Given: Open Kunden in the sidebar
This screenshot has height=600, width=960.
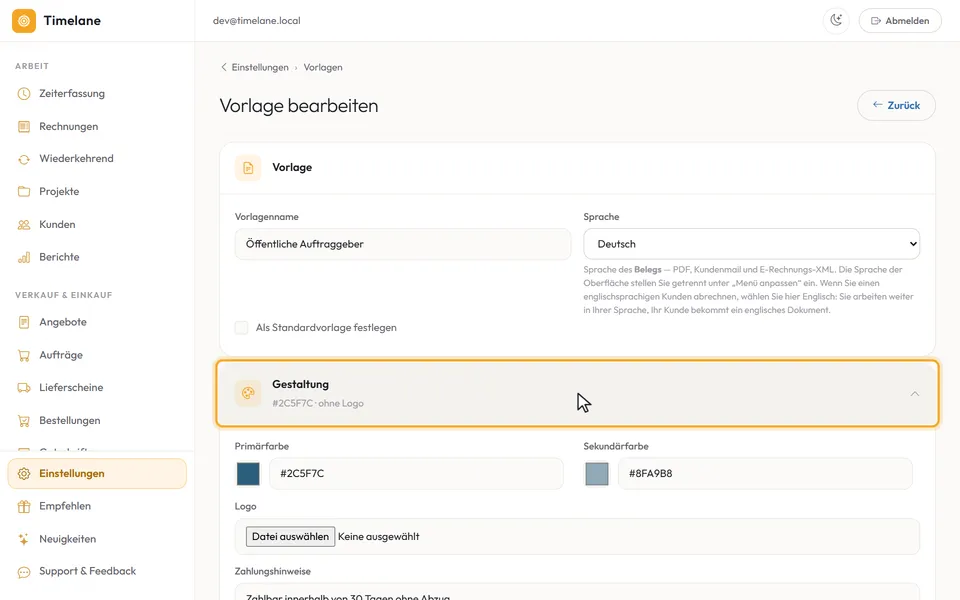Looking at the screenshot, I should [x=97, y=225].
